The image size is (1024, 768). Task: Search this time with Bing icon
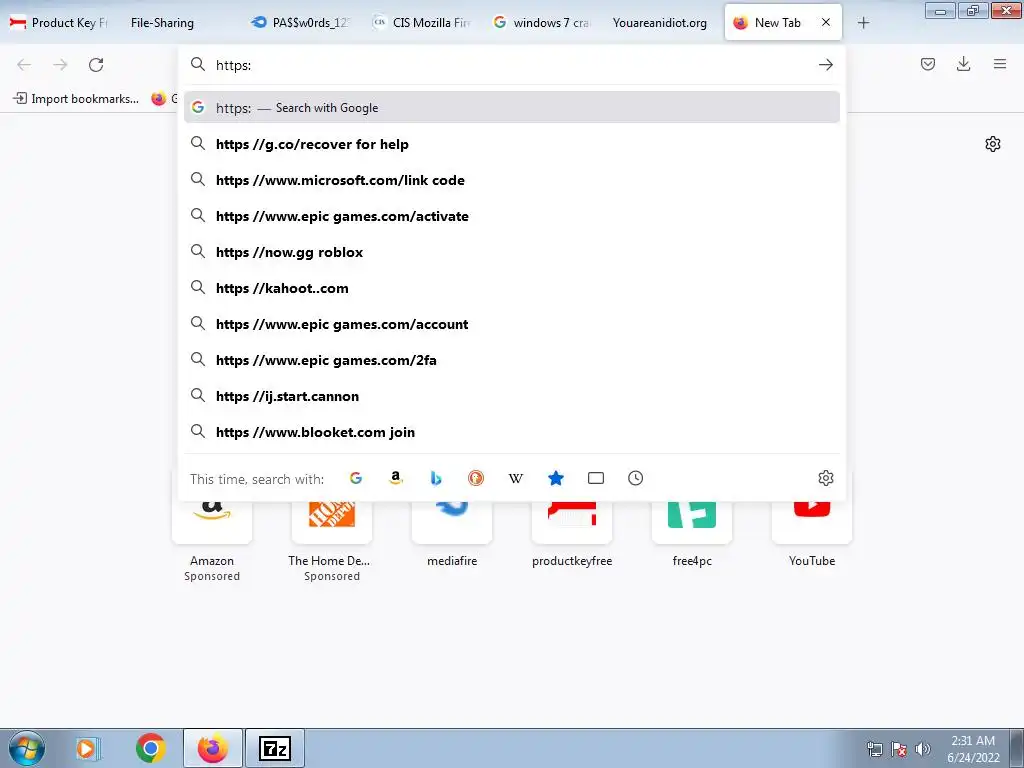(x=436, y=478)
